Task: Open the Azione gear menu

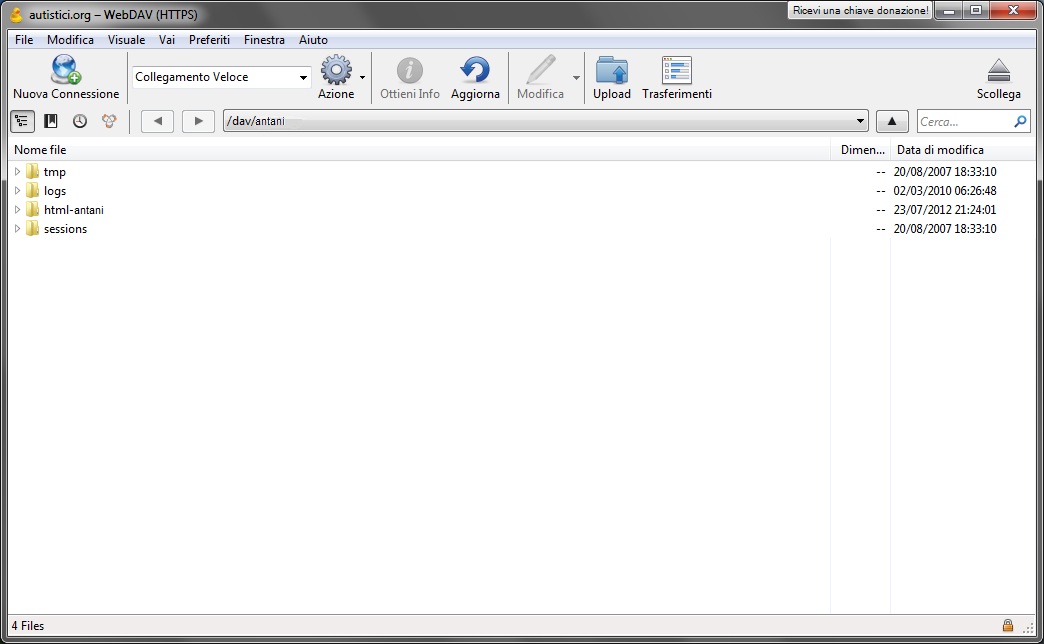Action: (x=336, y=71)
